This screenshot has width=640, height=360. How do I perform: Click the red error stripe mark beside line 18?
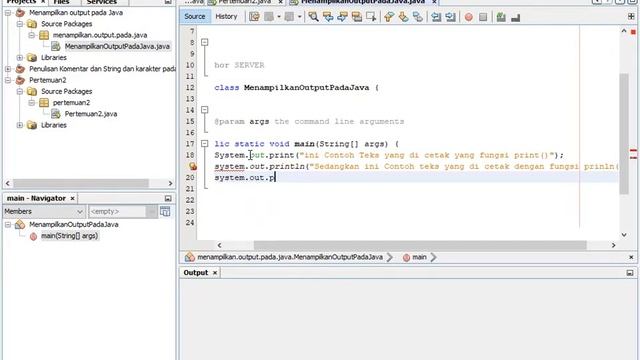click(x=633, y=151)
